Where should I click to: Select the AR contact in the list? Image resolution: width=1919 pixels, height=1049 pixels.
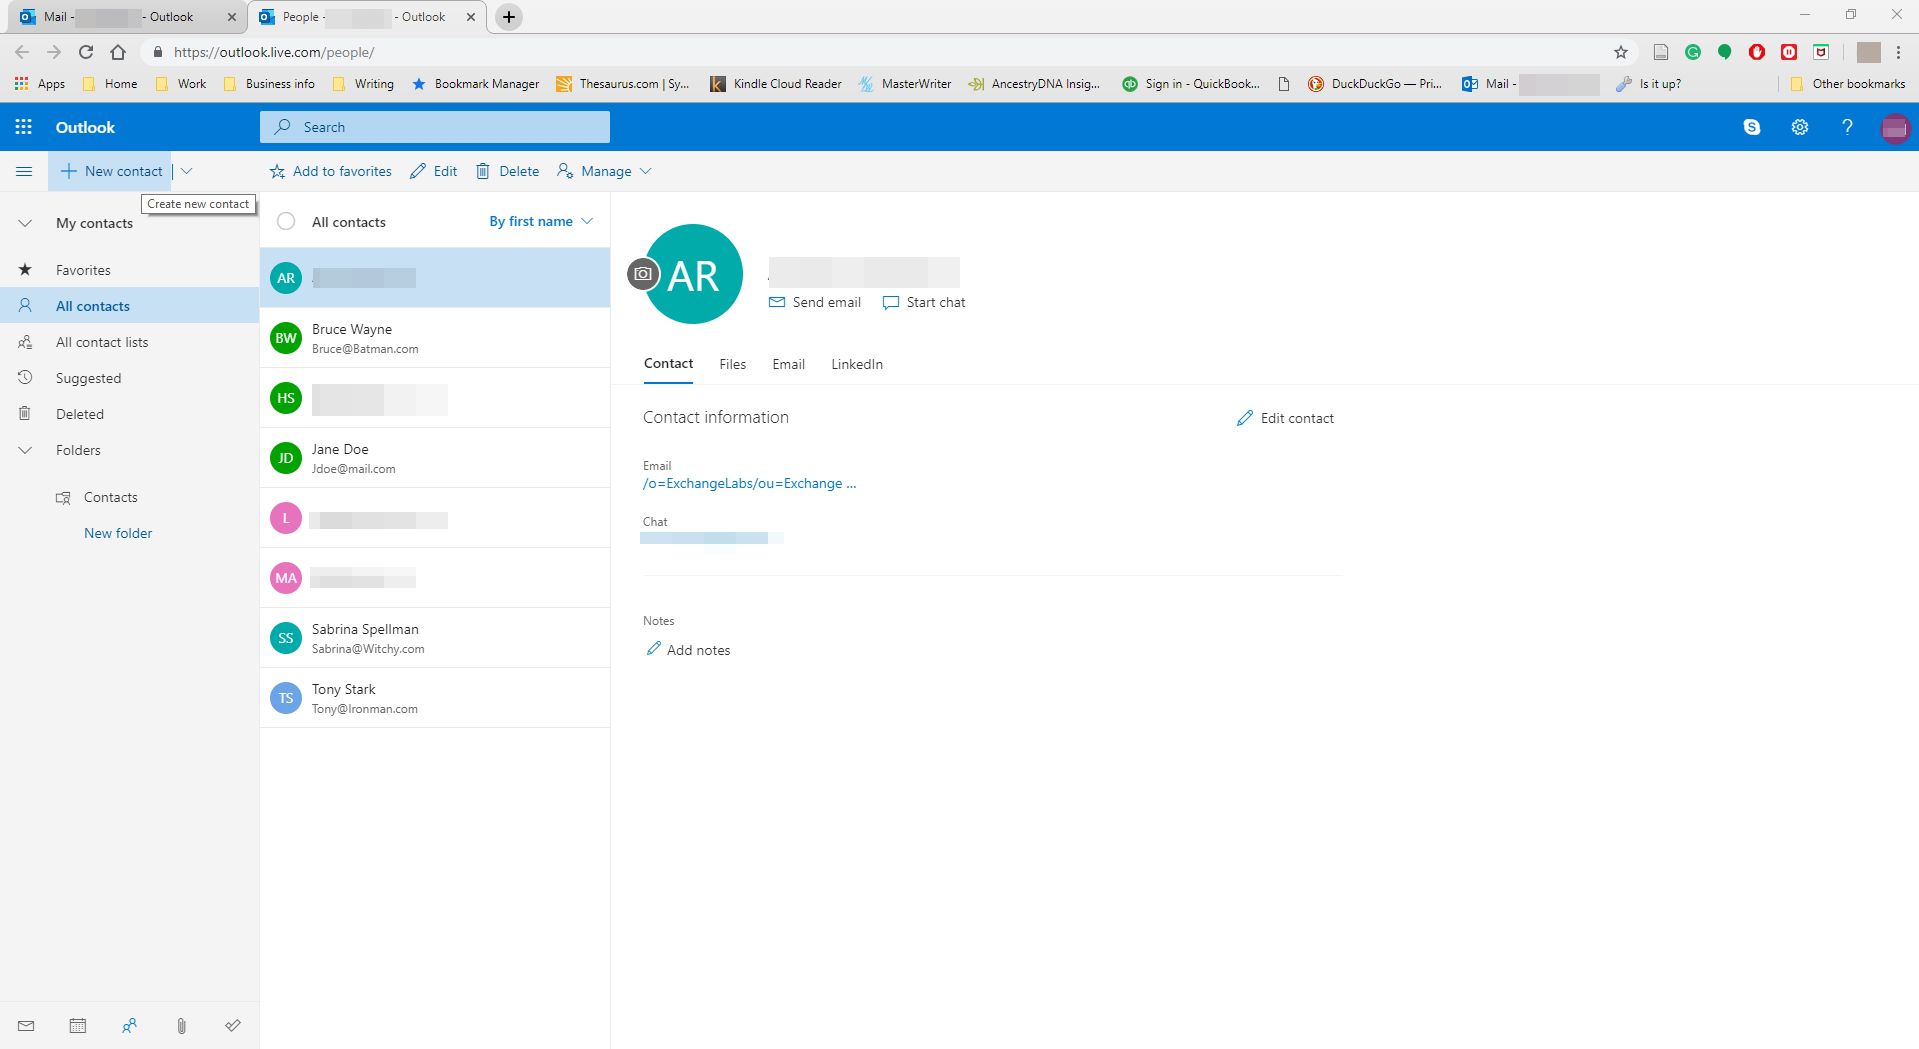[435, 278]
